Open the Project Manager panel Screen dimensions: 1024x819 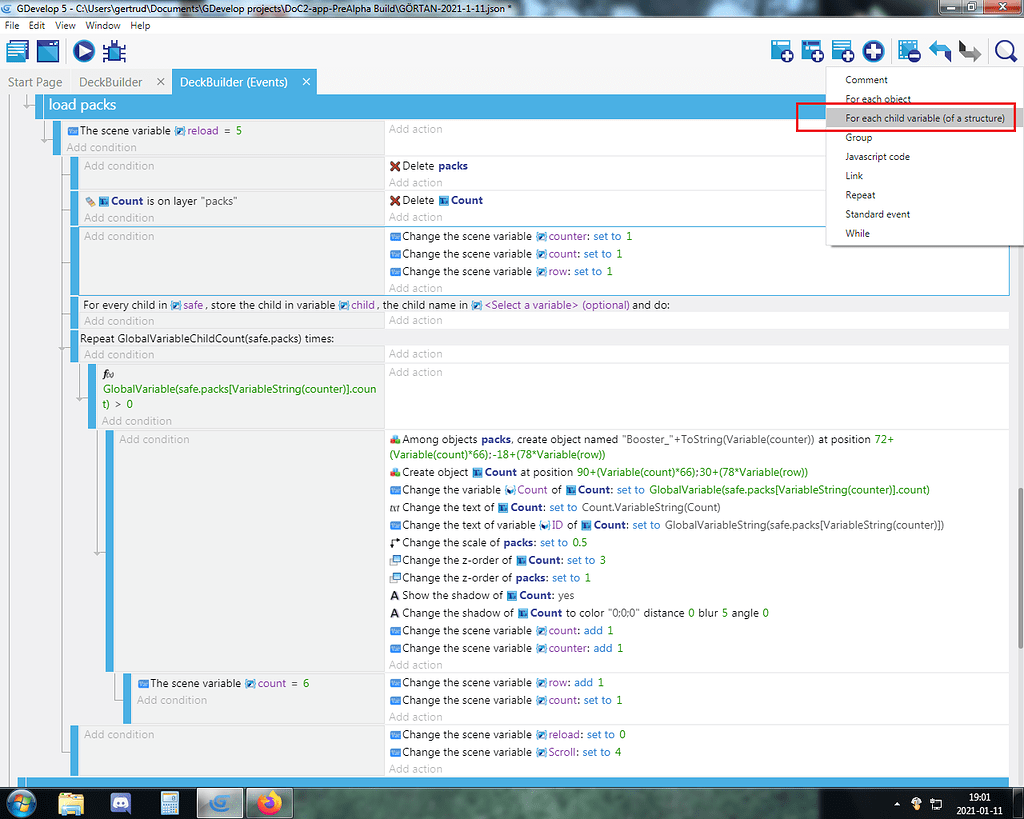(16, 50)
